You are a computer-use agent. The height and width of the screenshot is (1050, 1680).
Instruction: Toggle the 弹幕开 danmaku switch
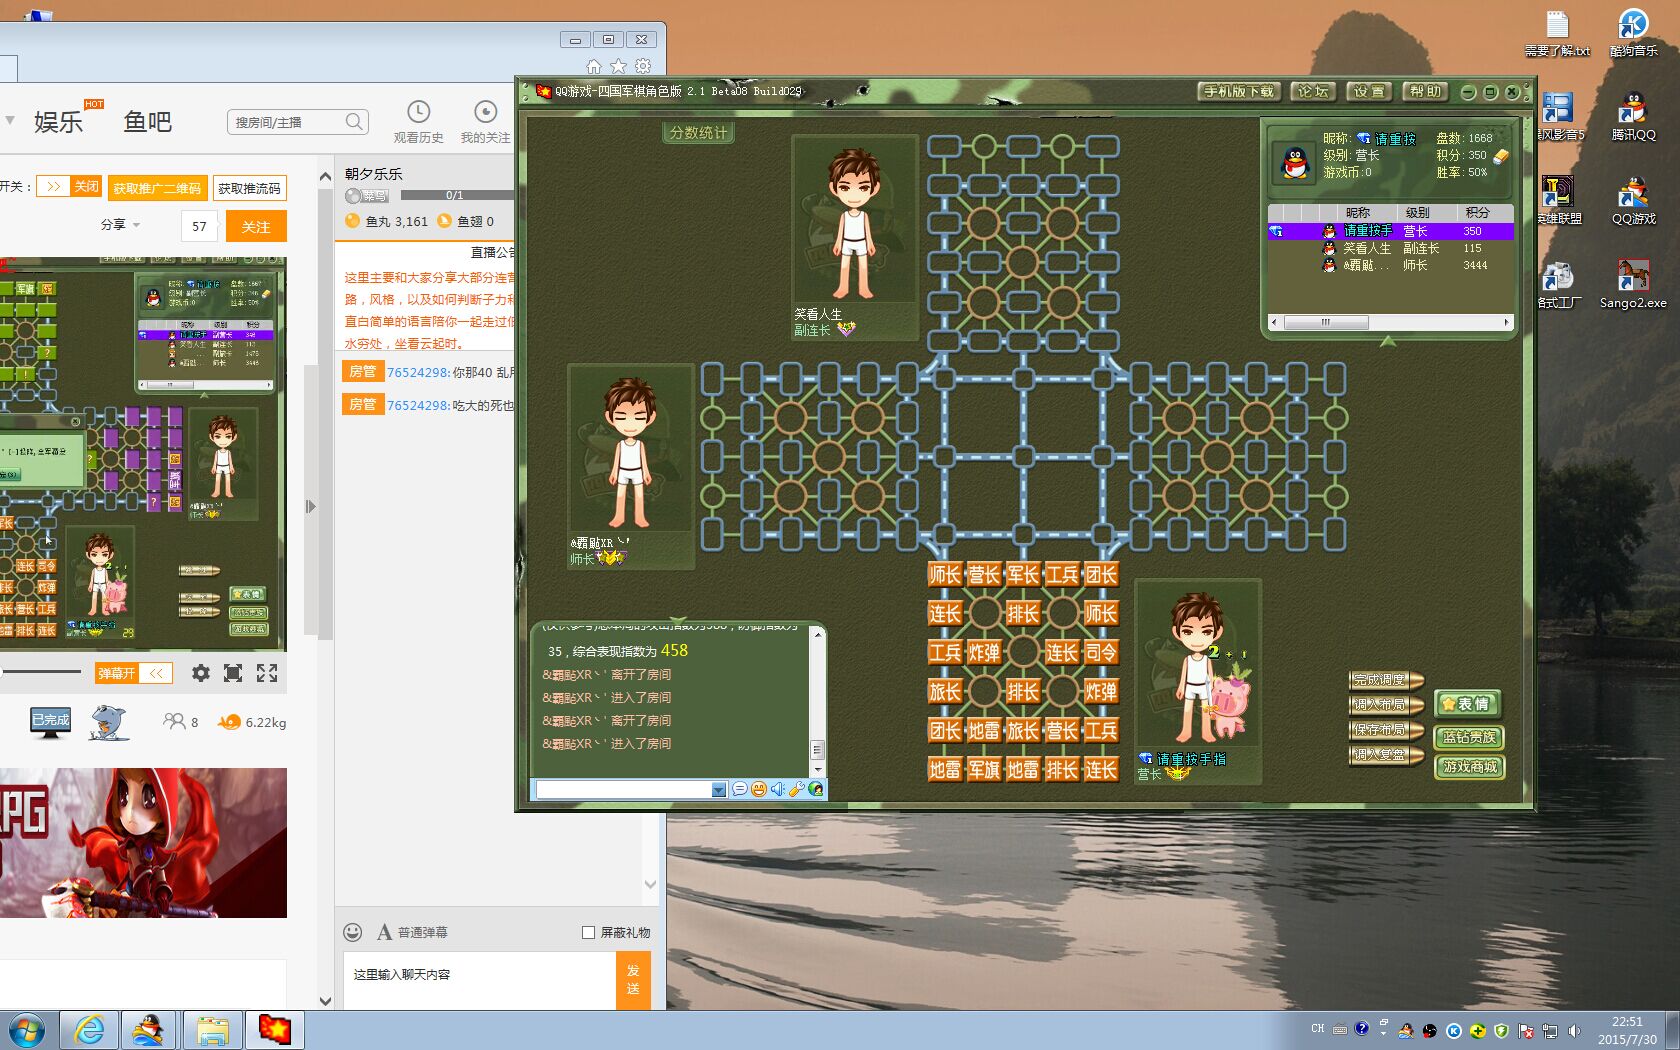click(134, 673)
